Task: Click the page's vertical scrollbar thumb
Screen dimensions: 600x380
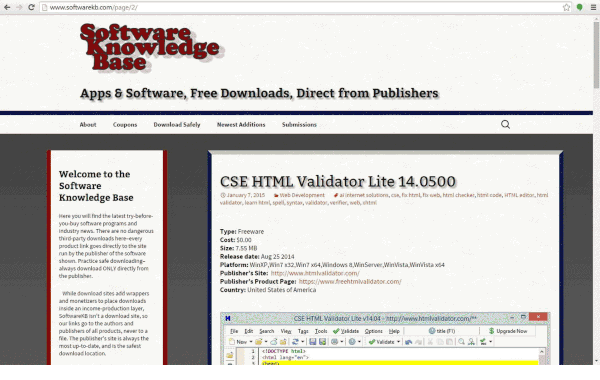Action: tap(596, 54)
